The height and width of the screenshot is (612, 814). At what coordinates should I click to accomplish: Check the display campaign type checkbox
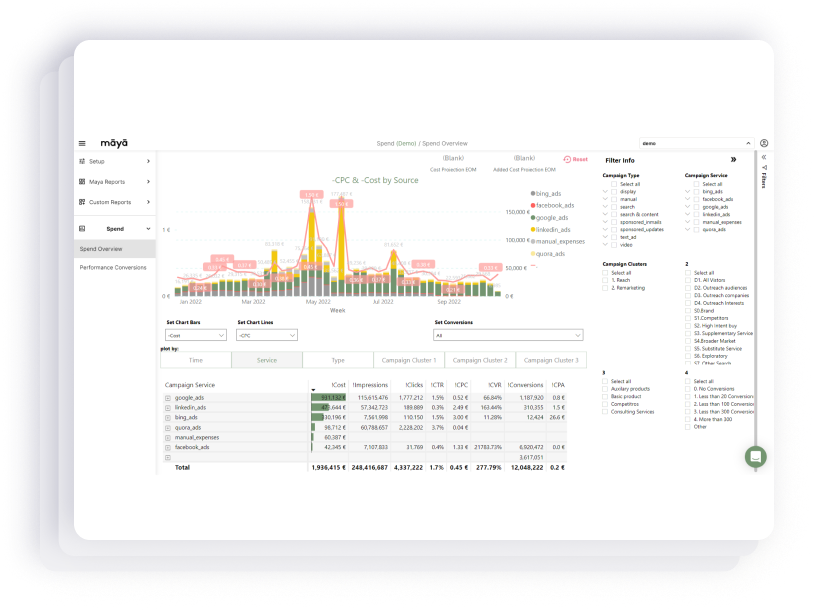coord(614,192)
